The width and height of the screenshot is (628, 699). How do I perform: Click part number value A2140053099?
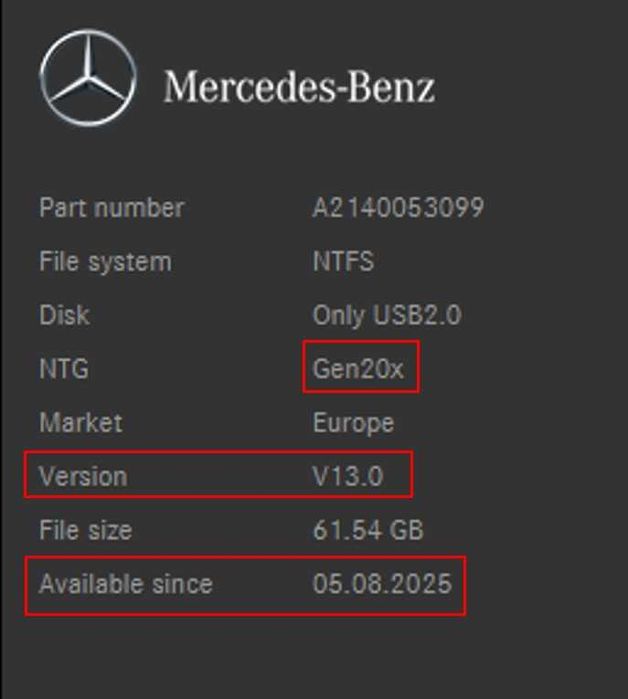tap(398, 208)
